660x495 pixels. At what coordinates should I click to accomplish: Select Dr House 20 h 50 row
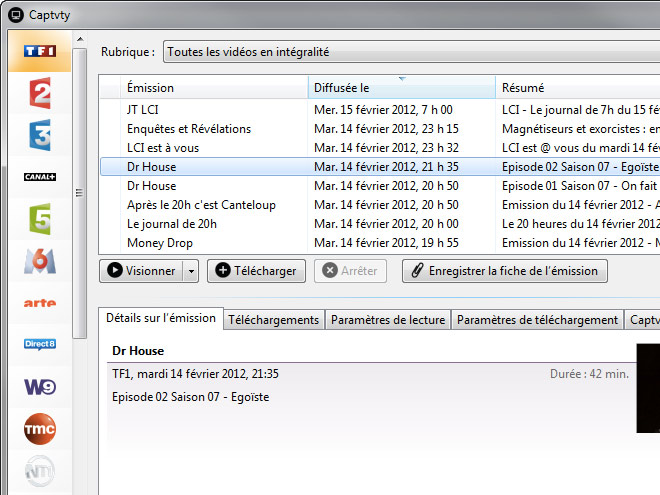380,186
